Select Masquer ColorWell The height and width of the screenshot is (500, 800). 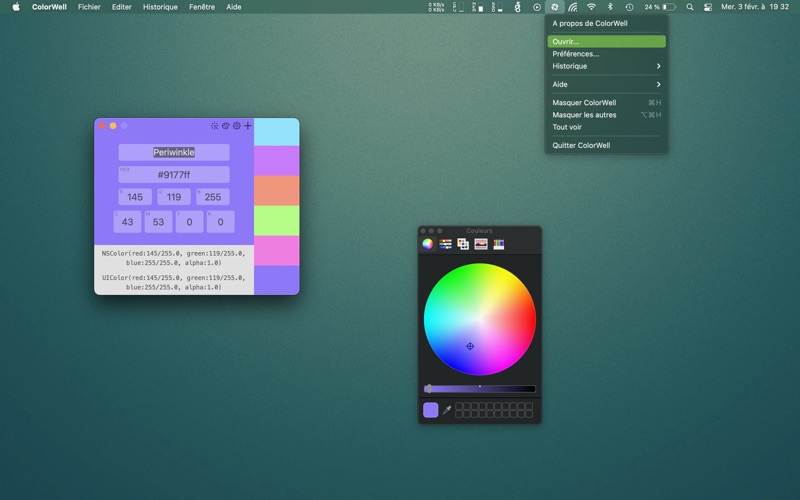(607, 103)
